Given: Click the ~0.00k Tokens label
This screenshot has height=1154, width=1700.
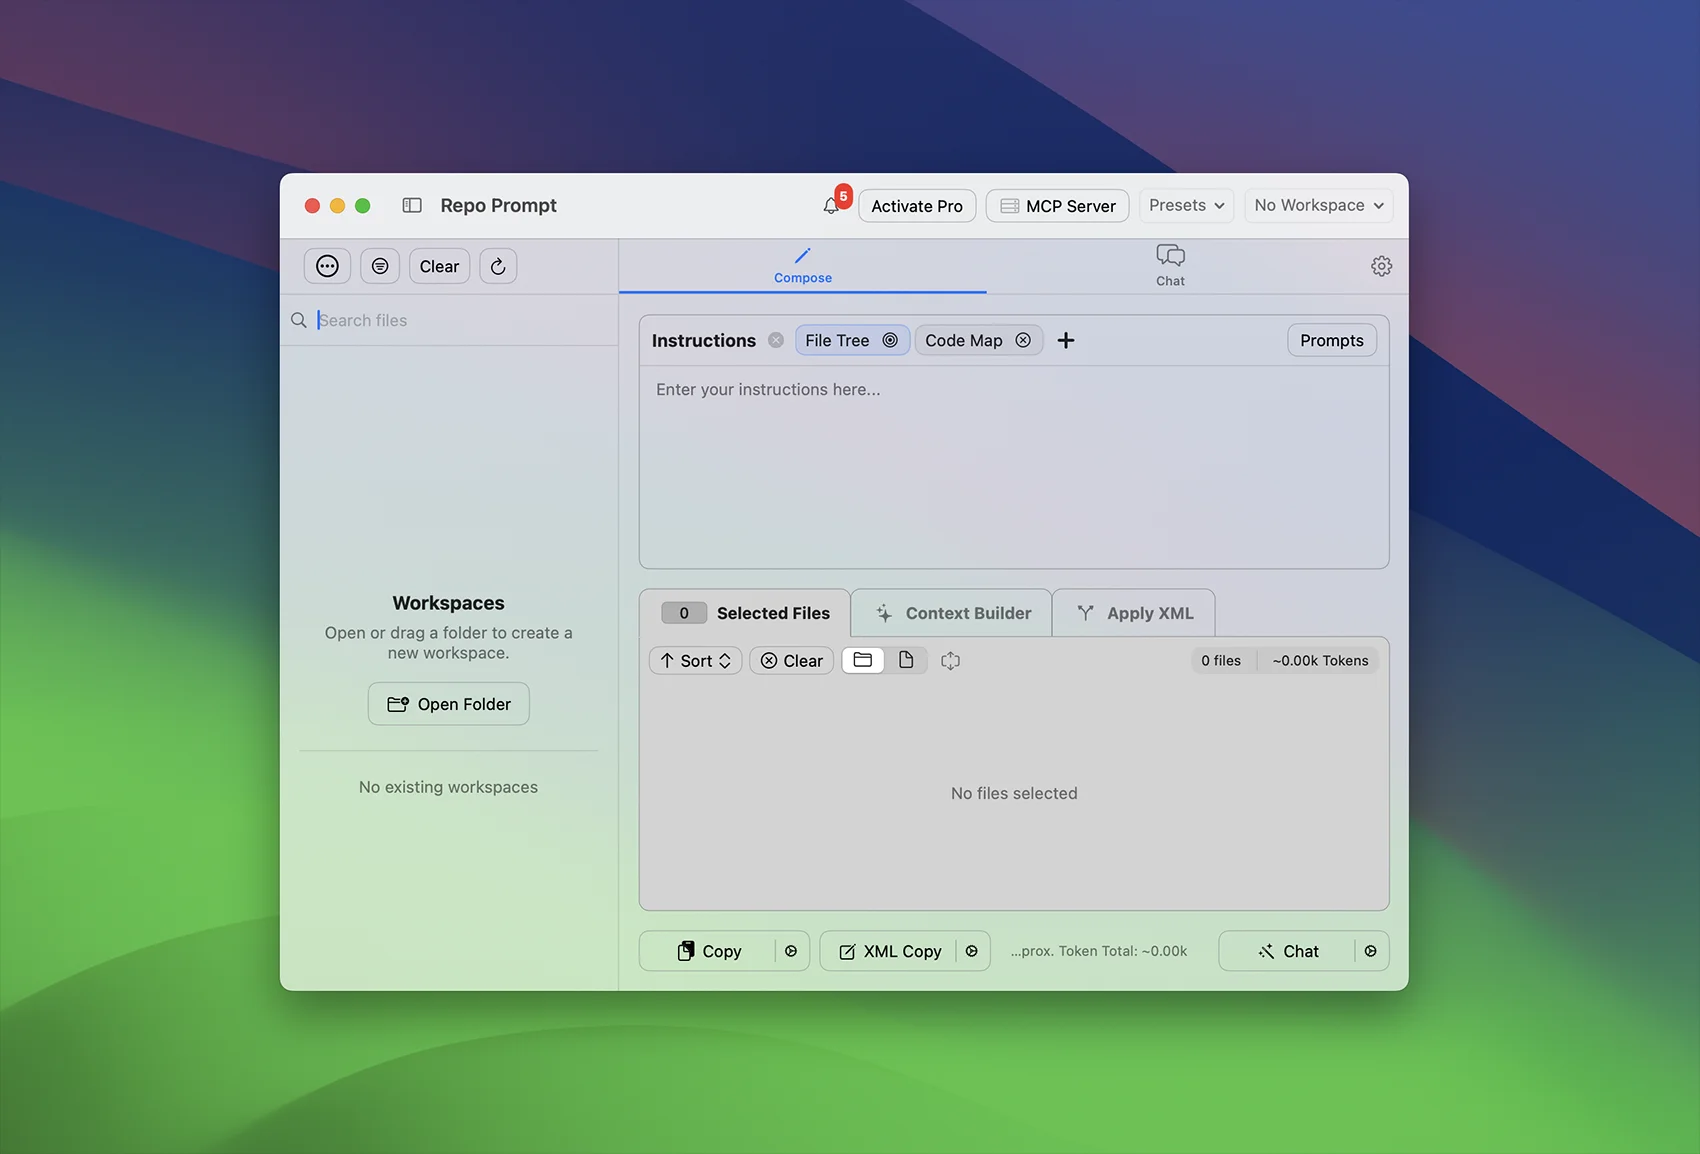Looking at the screenshot, I should [1320, 660].
